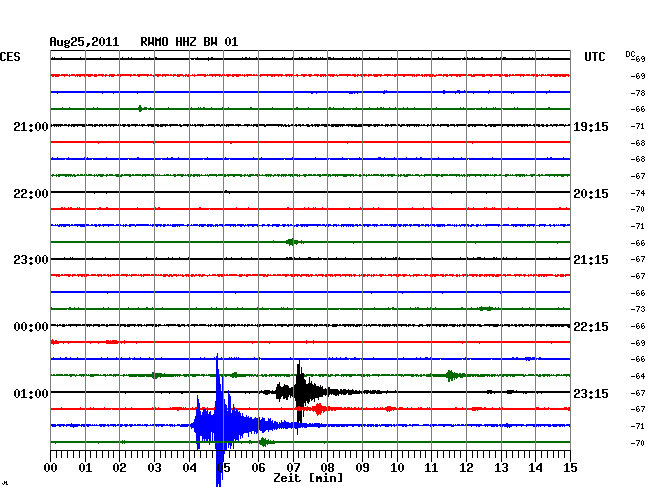The height and width of the screenshot is (494, 650).
Task: Click minute tick label 10 on axis
Action: click(397, 467)
